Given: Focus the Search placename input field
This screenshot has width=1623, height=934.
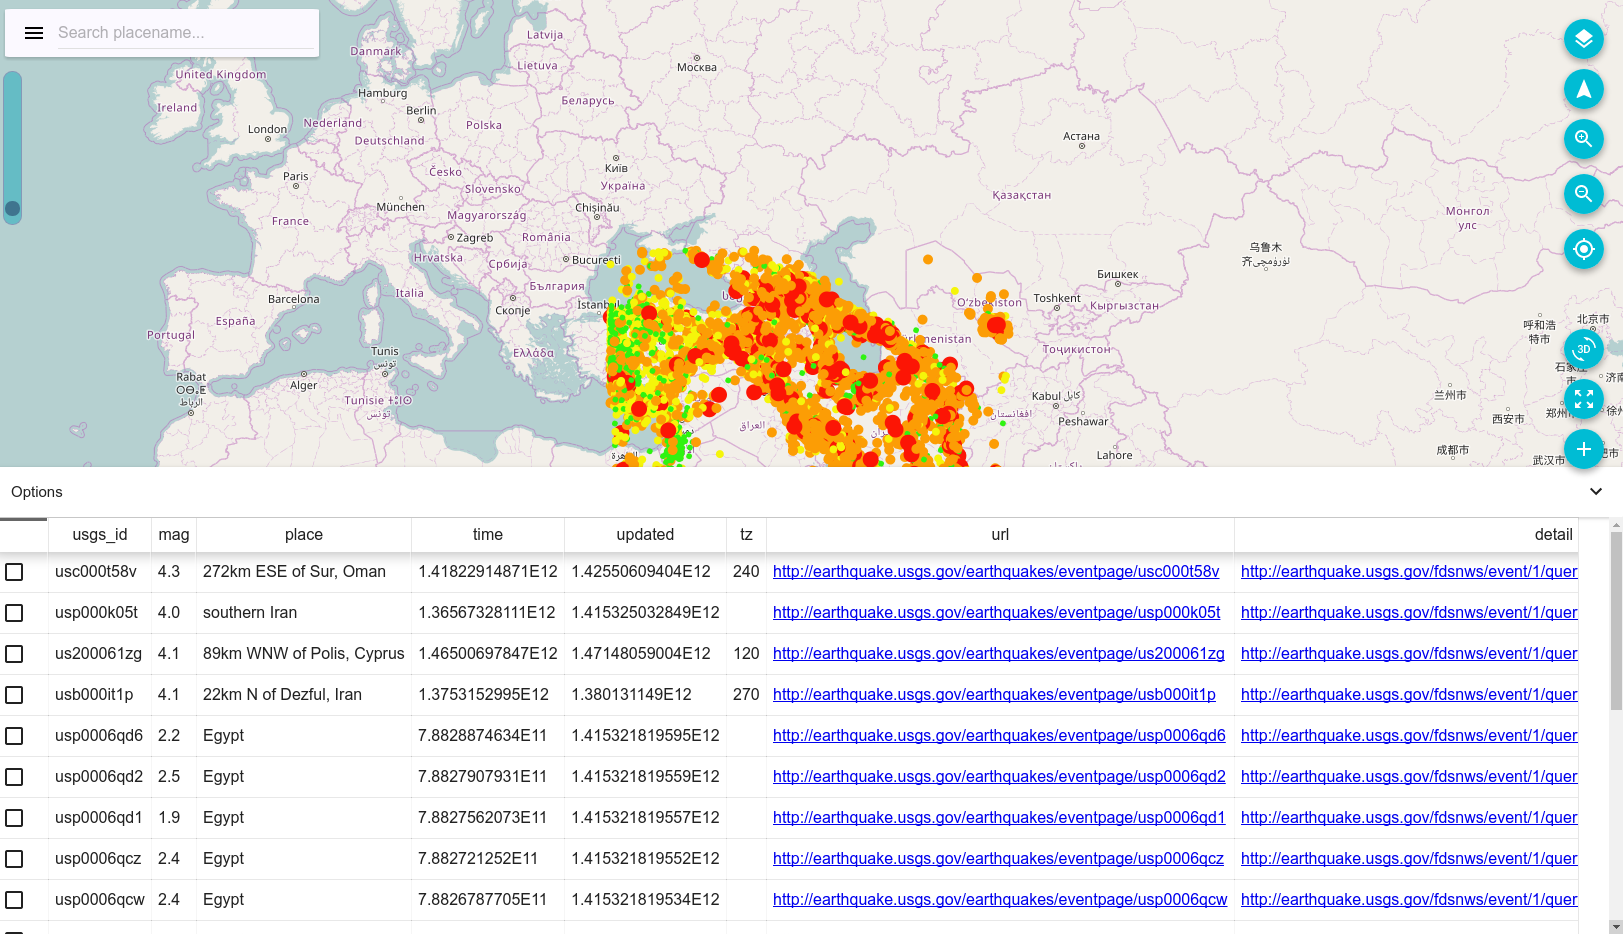Looking at the screenshot, I should (185, 33).
